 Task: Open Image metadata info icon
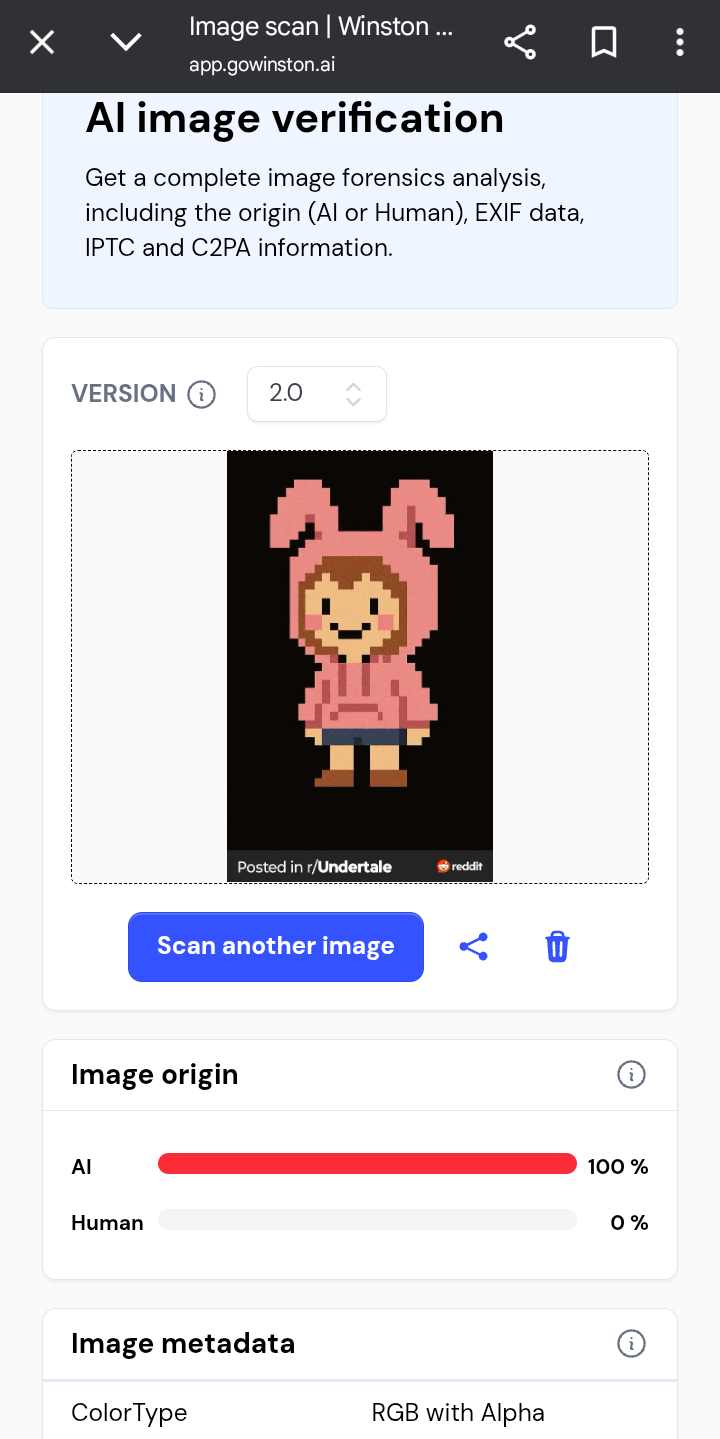[x=631, y=1344]
